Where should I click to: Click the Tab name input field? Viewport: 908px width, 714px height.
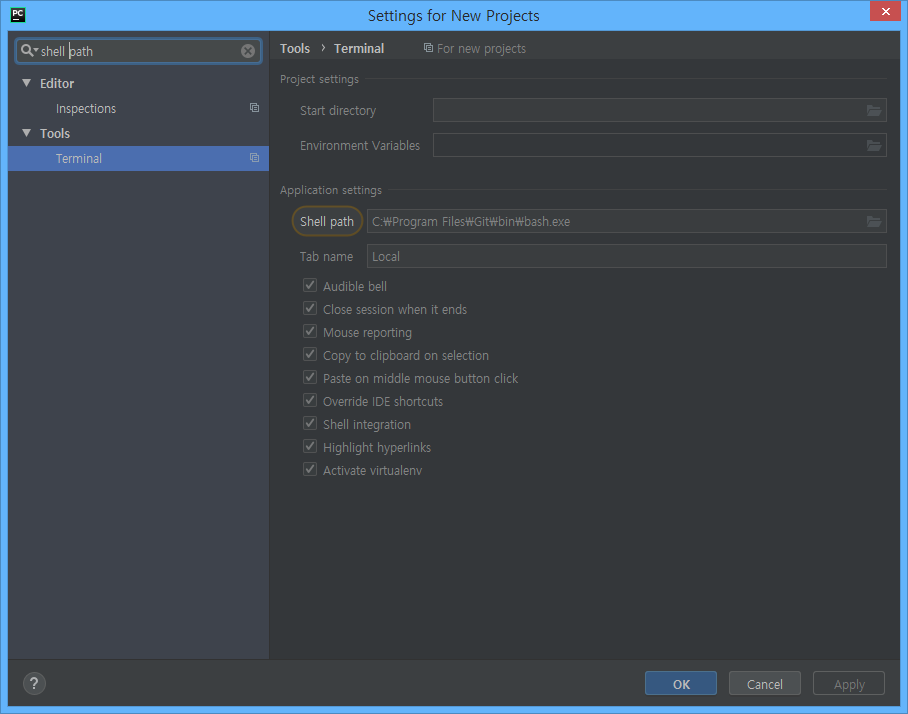point(627,256)
